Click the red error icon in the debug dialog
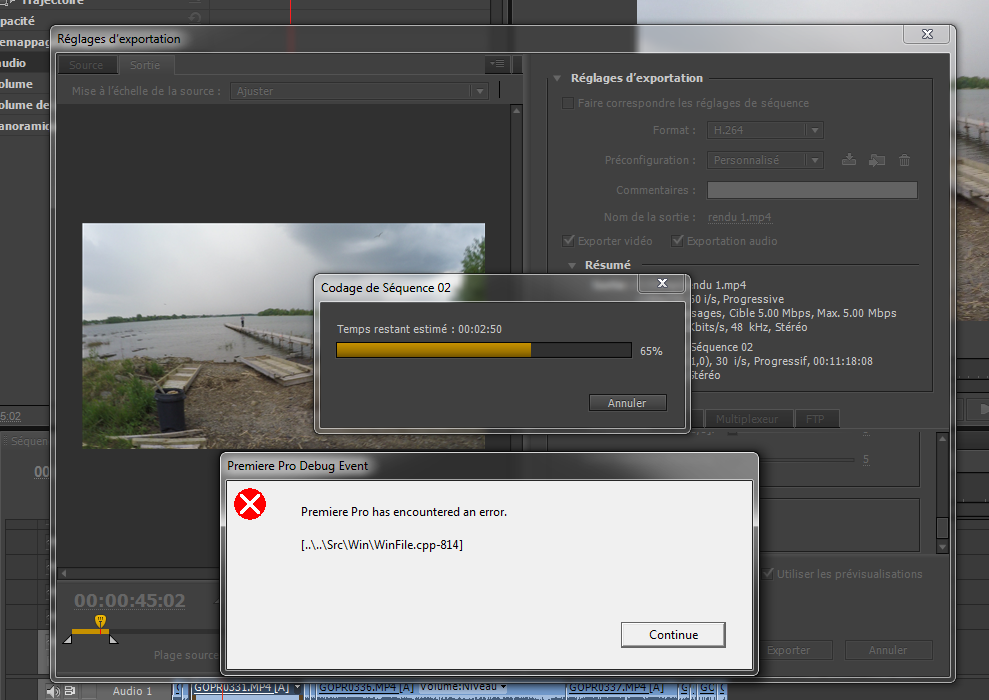This screenshot has width=989, height=700. pos(250,504)
